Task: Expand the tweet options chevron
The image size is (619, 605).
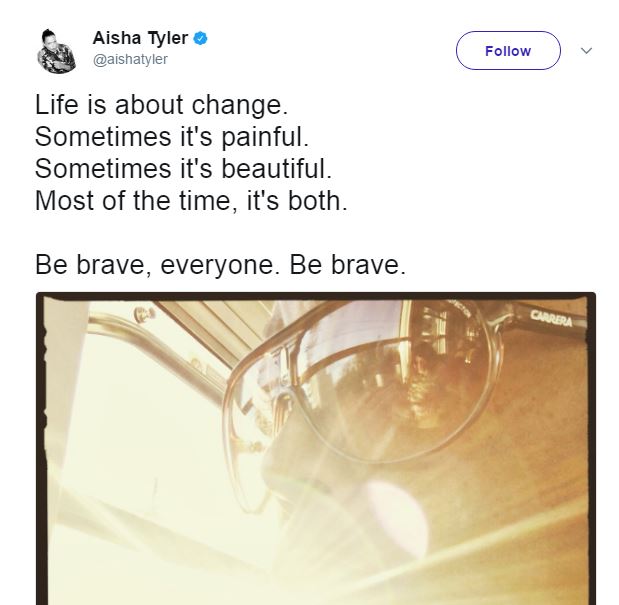Action: click(586, 51)
